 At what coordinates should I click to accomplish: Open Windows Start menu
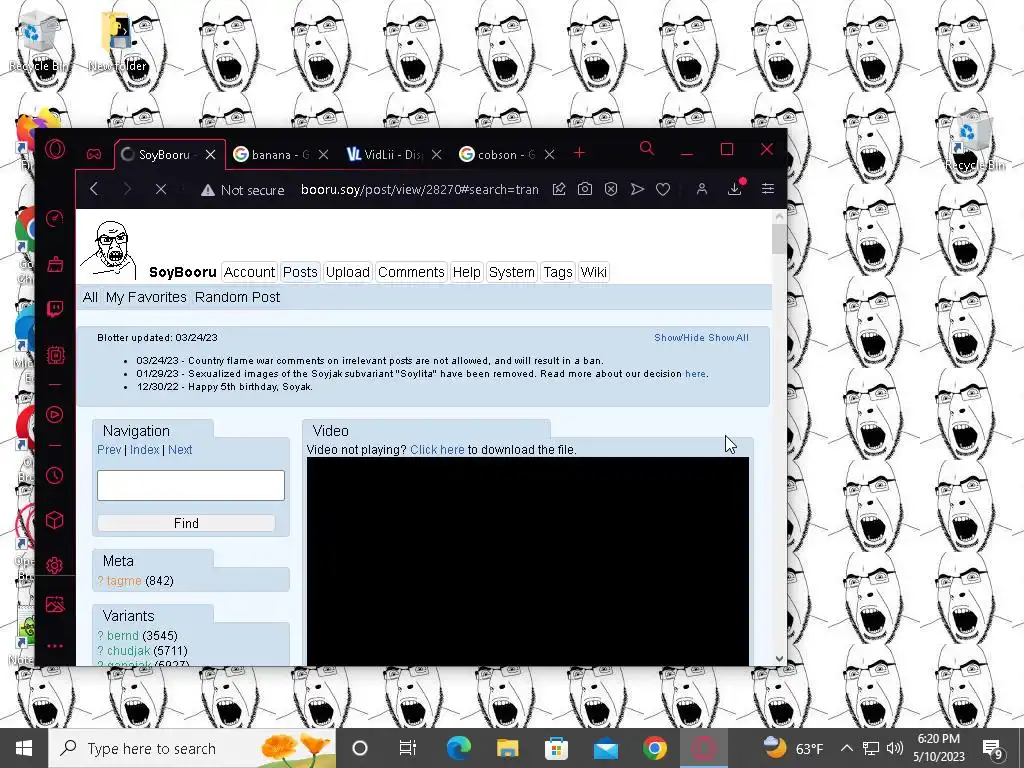click(24, 748)
